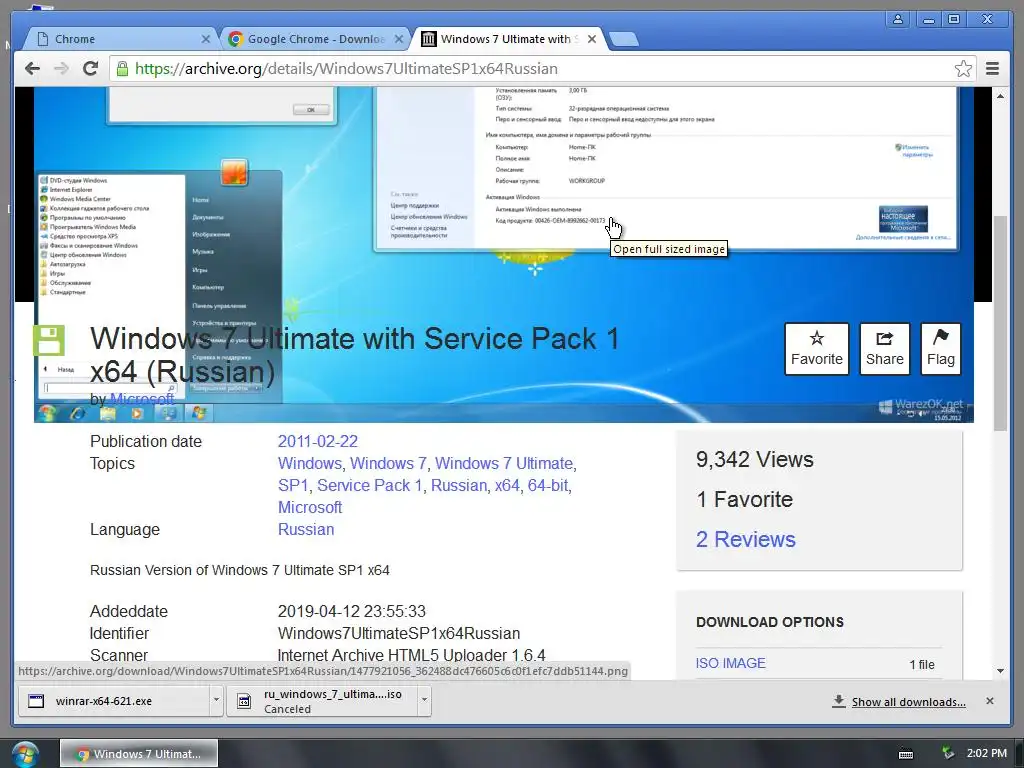Click the "1 Favorite" text
Screen dimensions: 1024x768
point(744,500)
